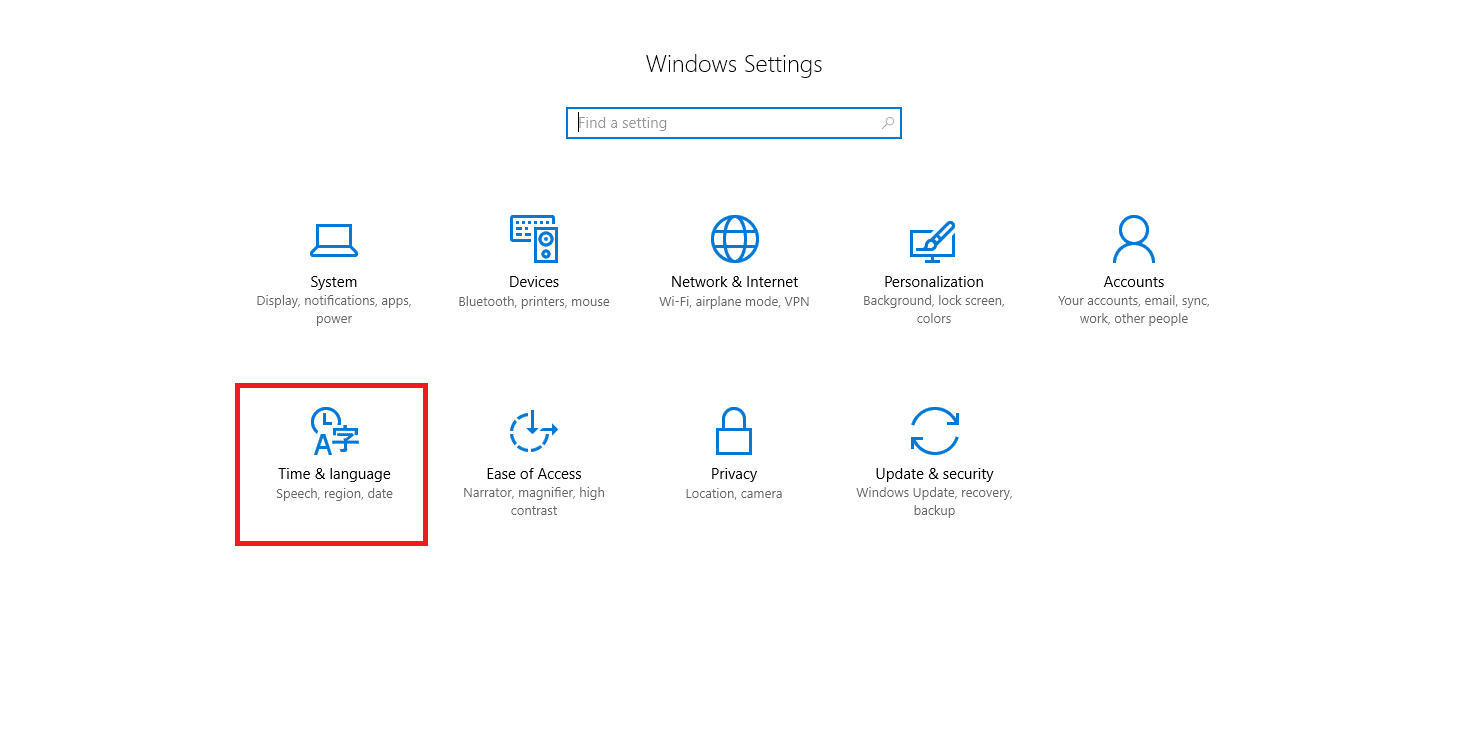Image resolution: width=1473 pixels, height=752 pixels.
Task: Focus the Find a setting search box
Action: (734, 123)
